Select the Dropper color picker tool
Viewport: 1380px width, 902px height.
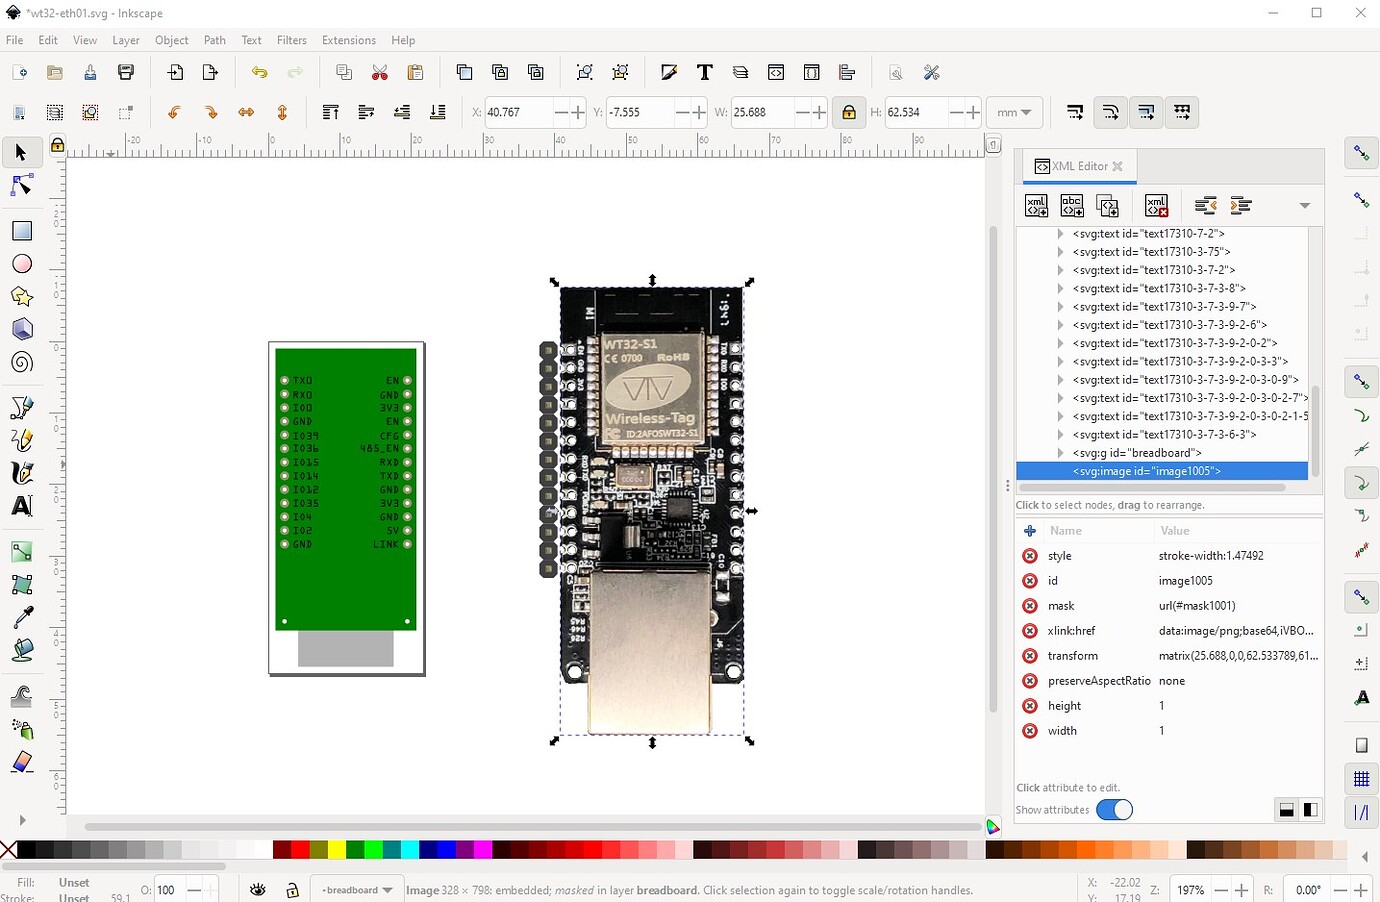pos(21,617)
